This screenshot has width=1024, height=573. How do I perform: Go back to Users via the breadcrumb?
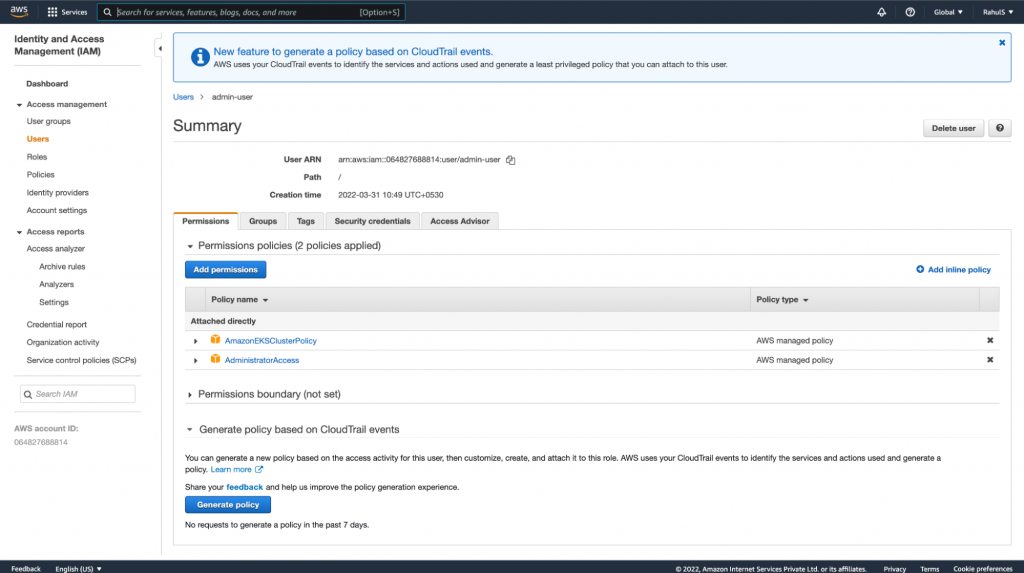tap(184, 97)
